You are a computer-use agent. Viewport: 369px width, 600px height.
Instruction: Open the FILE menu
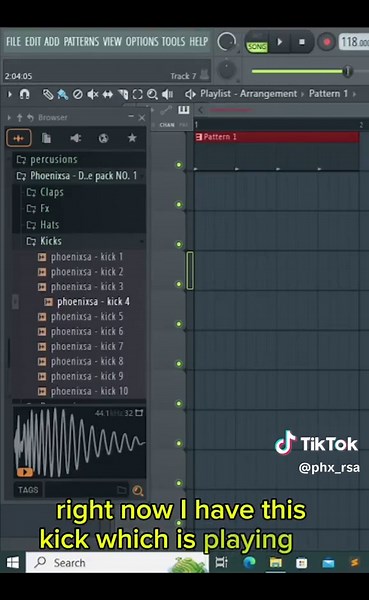pos(13,41)
